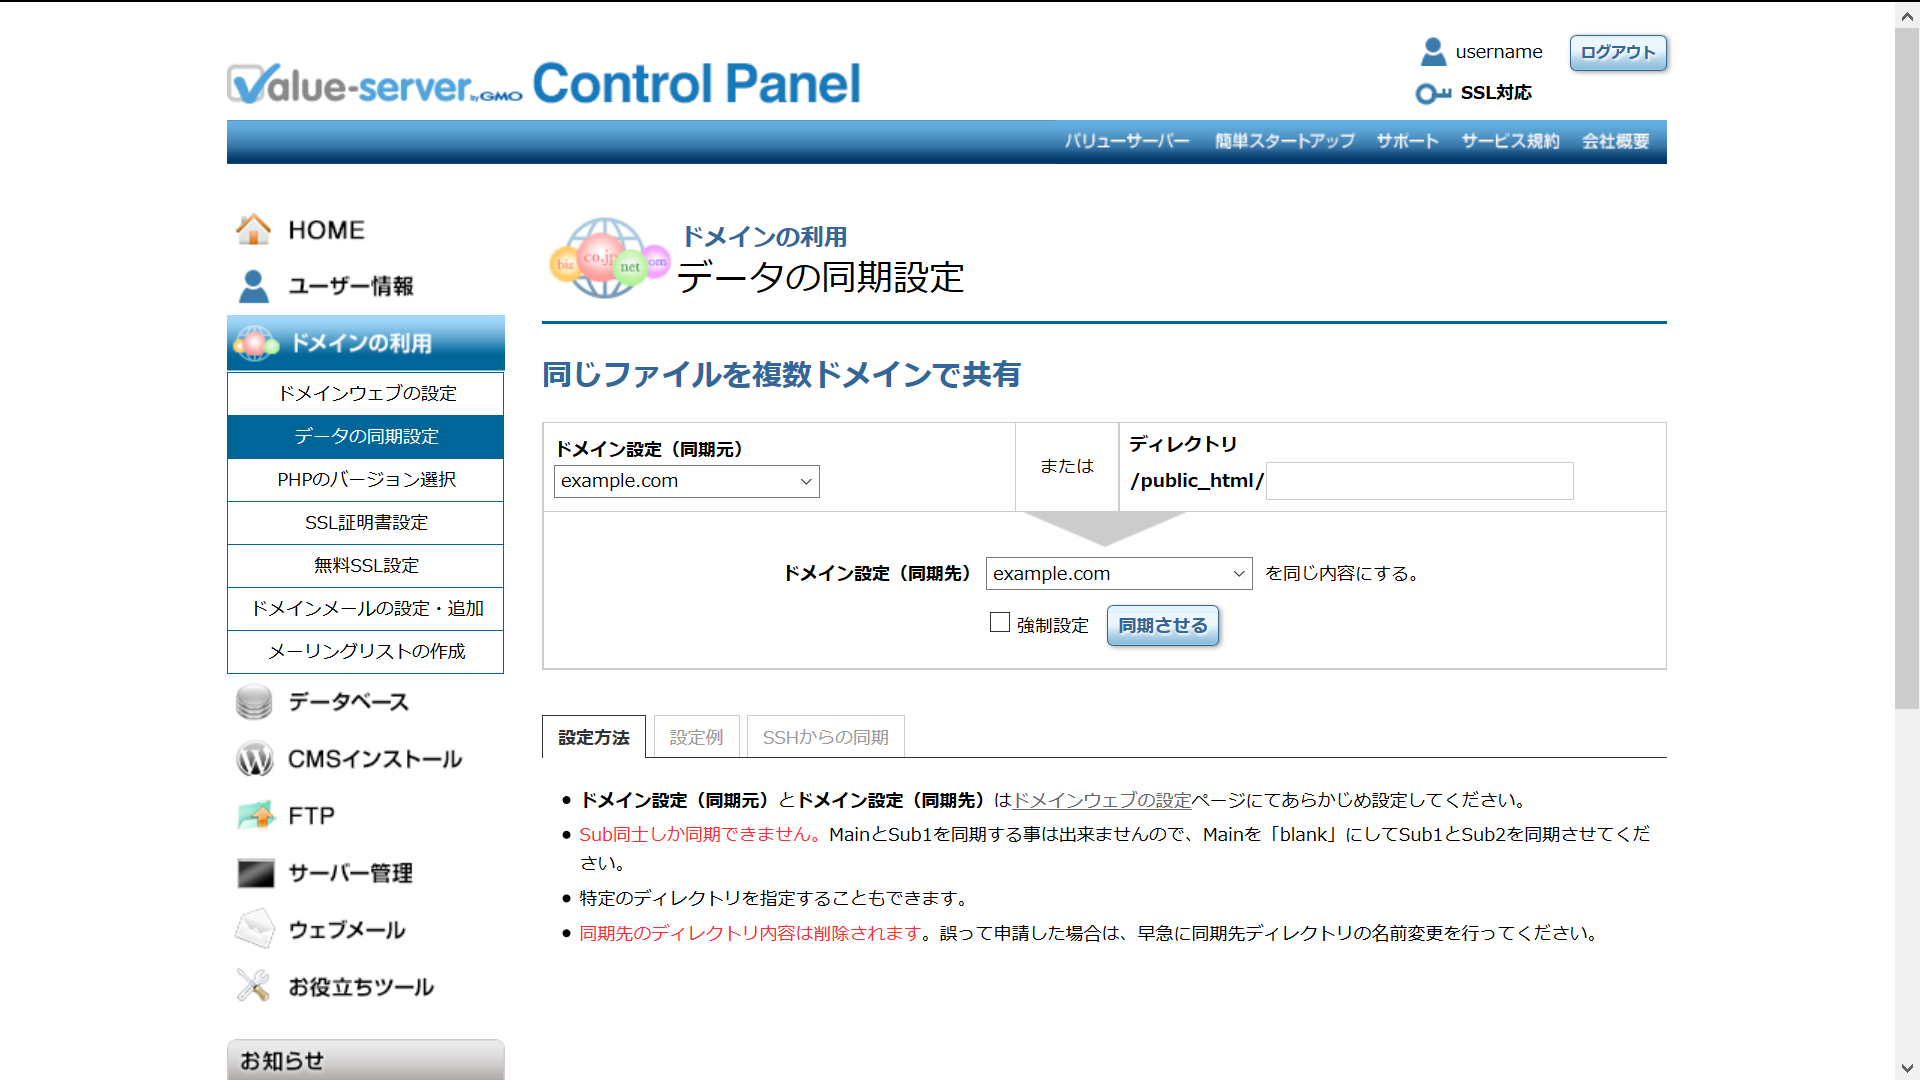
Task: Click the page scrollbar down arrow
Action: 1906,1068
